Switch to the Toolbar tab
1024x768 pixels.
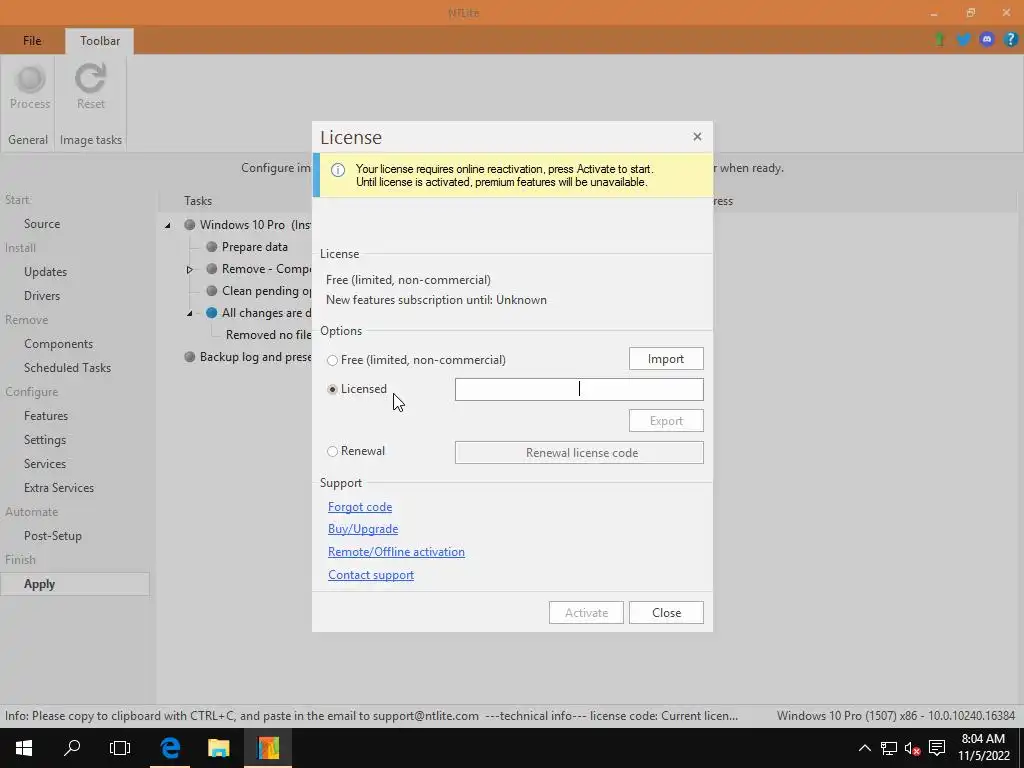click(x=99, y=40)
